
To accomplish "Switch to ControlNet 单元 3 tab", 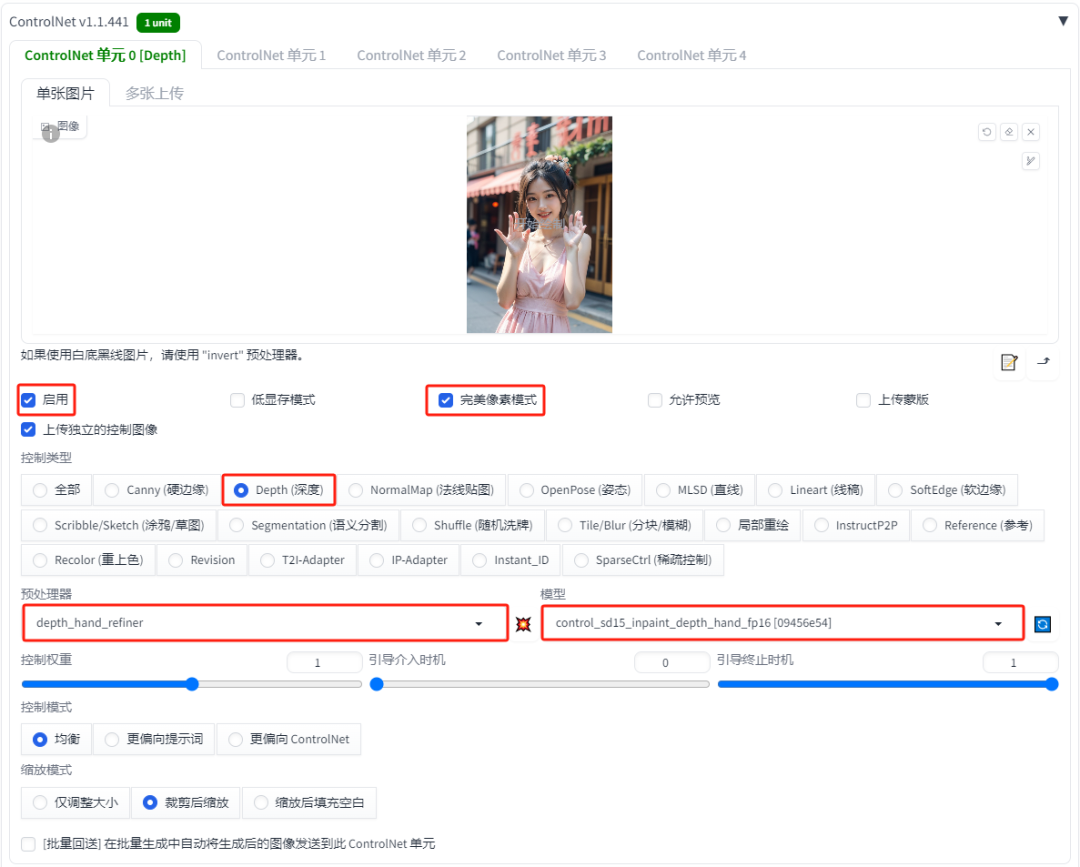I will pos(552,55).
